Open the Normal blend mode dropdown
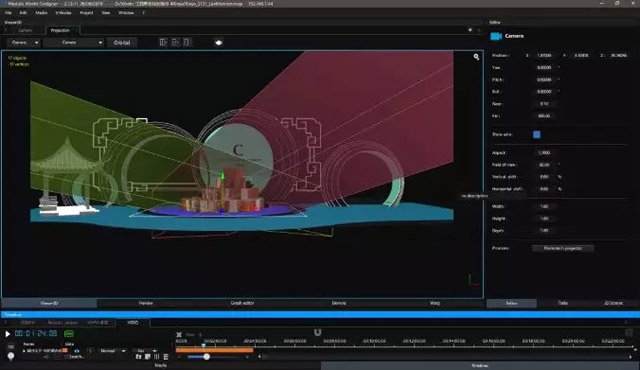The image size is (640, 370). tap(112, 351)
